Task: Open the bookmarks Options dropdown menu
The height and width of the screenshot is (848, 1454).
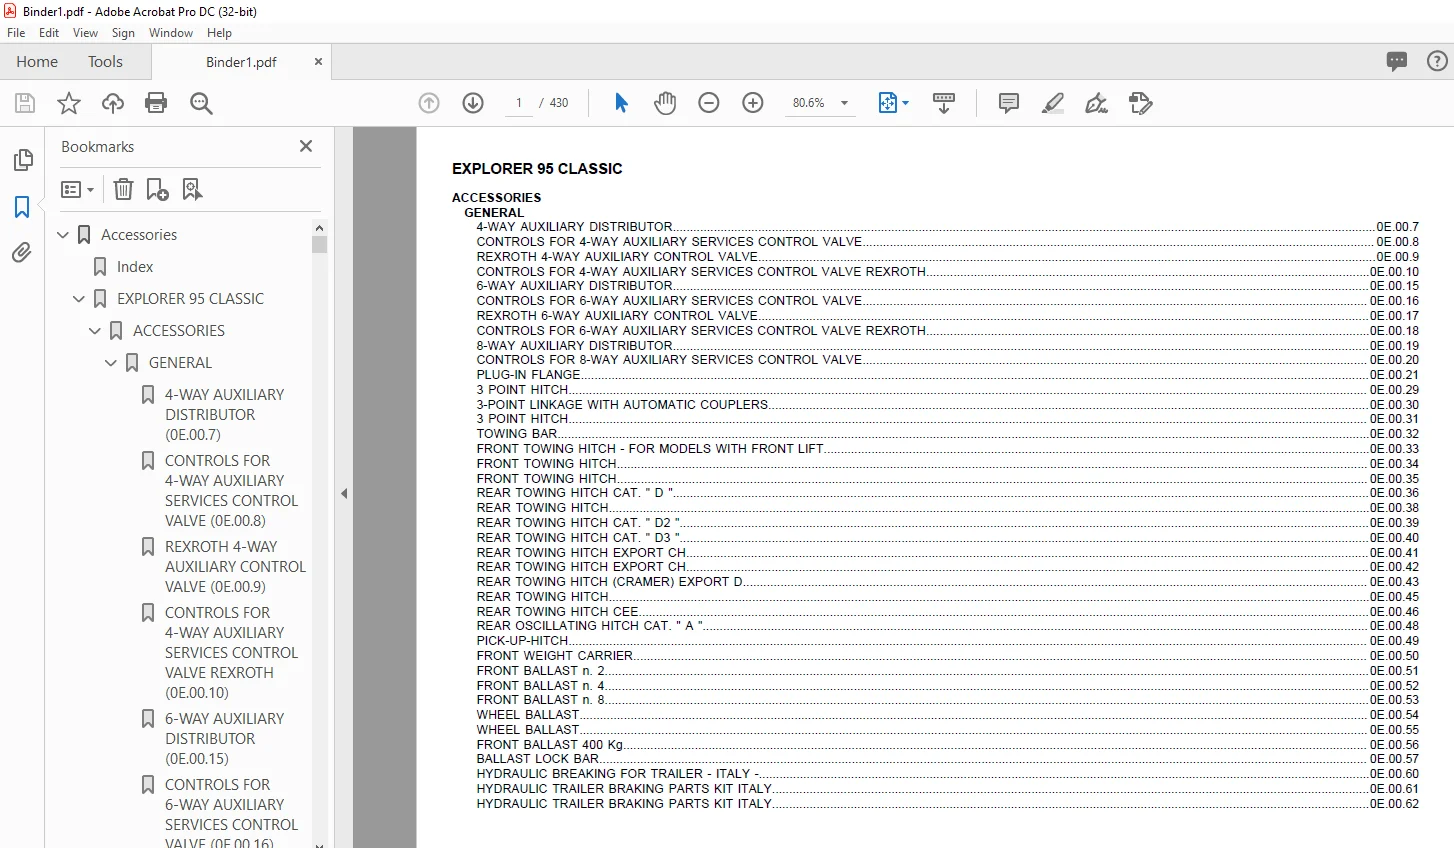Action: [x=77, y=189]
